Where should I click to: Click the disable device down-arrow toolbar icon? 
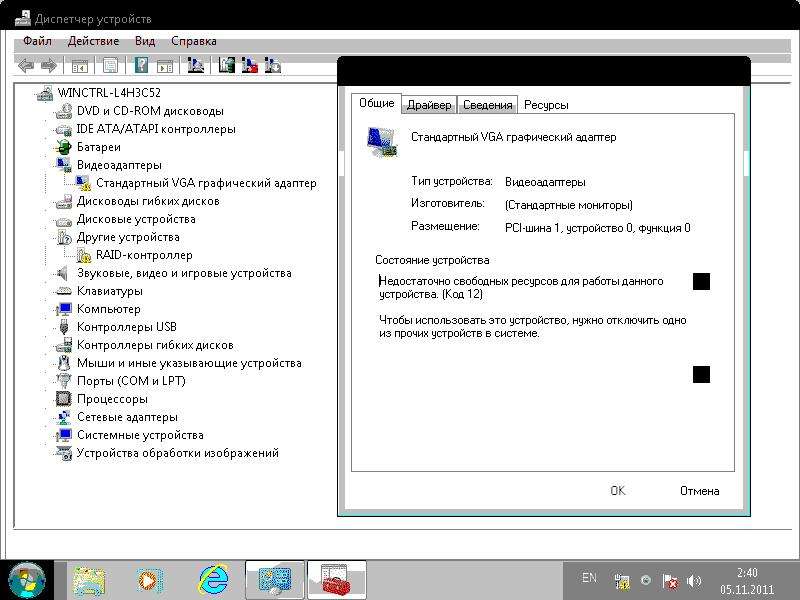point(272,66)
